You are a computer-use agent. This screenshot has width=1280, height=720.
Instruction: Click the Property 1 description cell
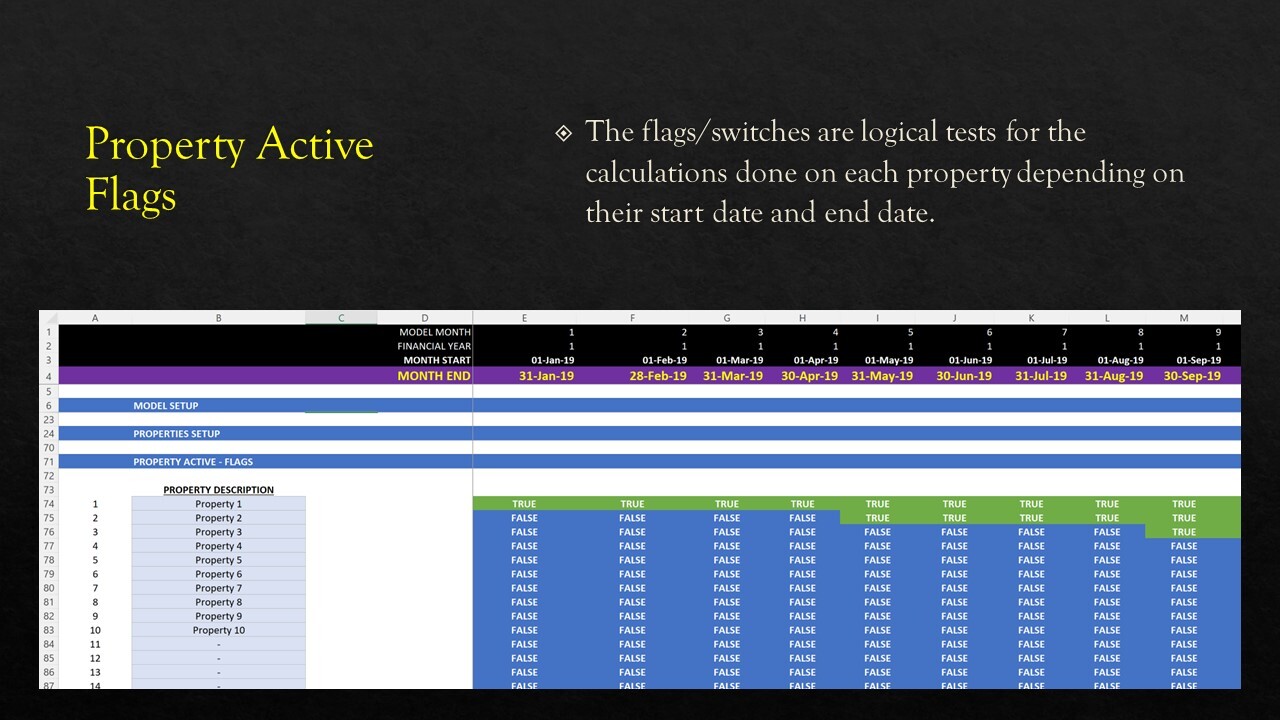click(218, 504)
